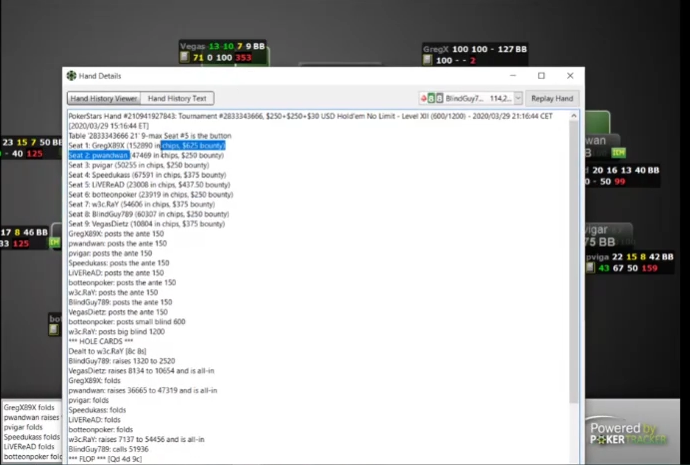Image resolution: width=690 pixels, height=465 pixels.
Task: Click the PokerStars Hand #210941927843 header line
Action: click(x=310, y=116)
